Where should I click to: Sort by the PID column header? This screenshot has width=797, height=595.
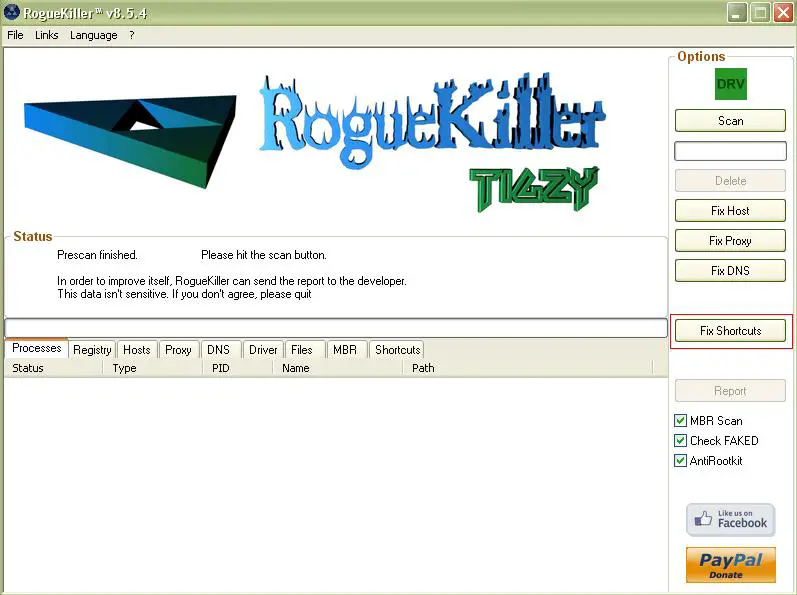pyautogui.click(x=237, y=368)
